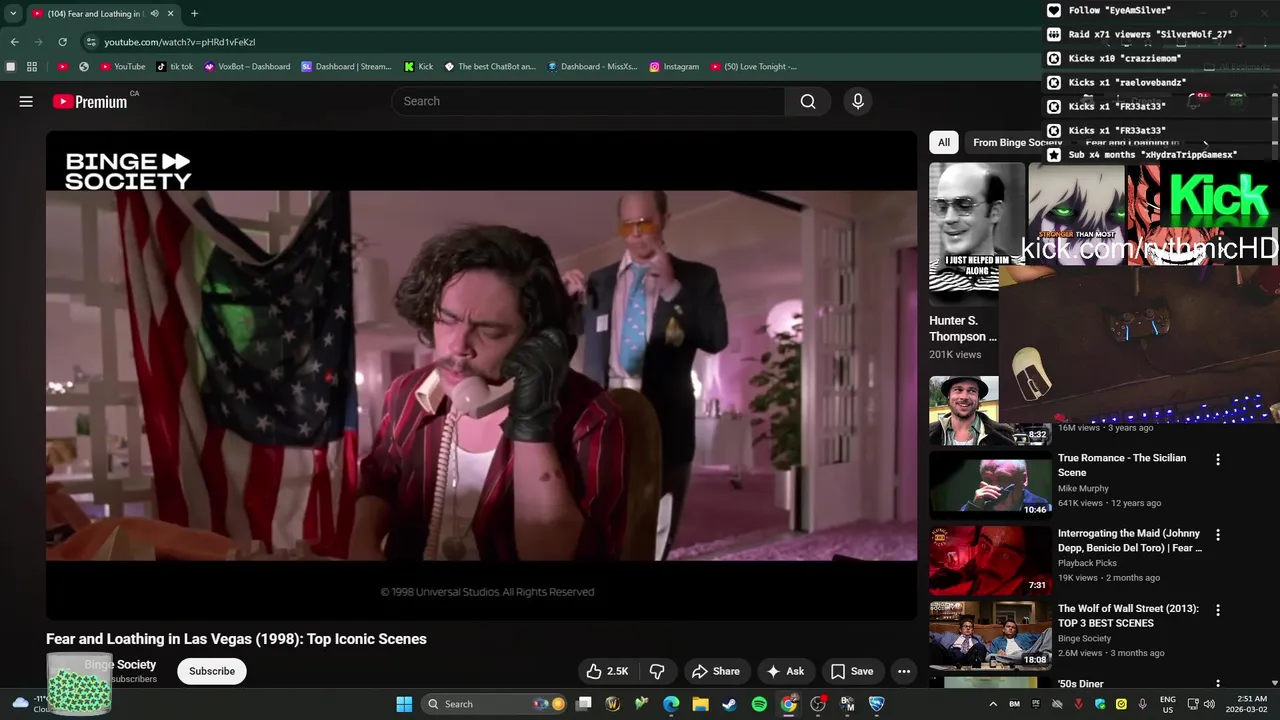Open options menu for Wolf of Wall Street video
The image size is (1280, 720).
[x=1218, y=610]
